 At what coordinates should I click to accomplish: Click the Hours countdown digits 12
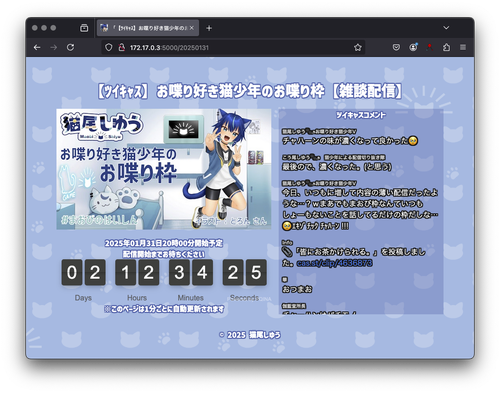pos(137,273)
